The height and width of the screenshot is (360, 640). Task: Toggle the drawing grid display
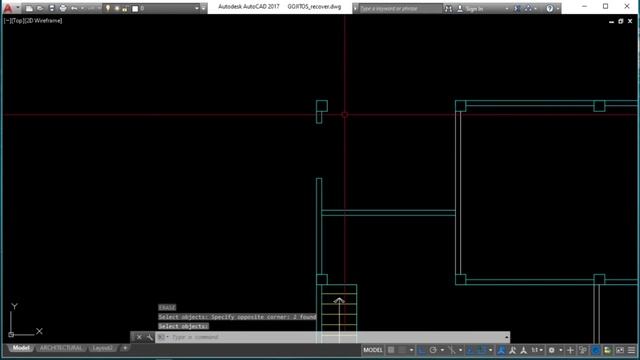pyautogui.click(x=391, y=350)
